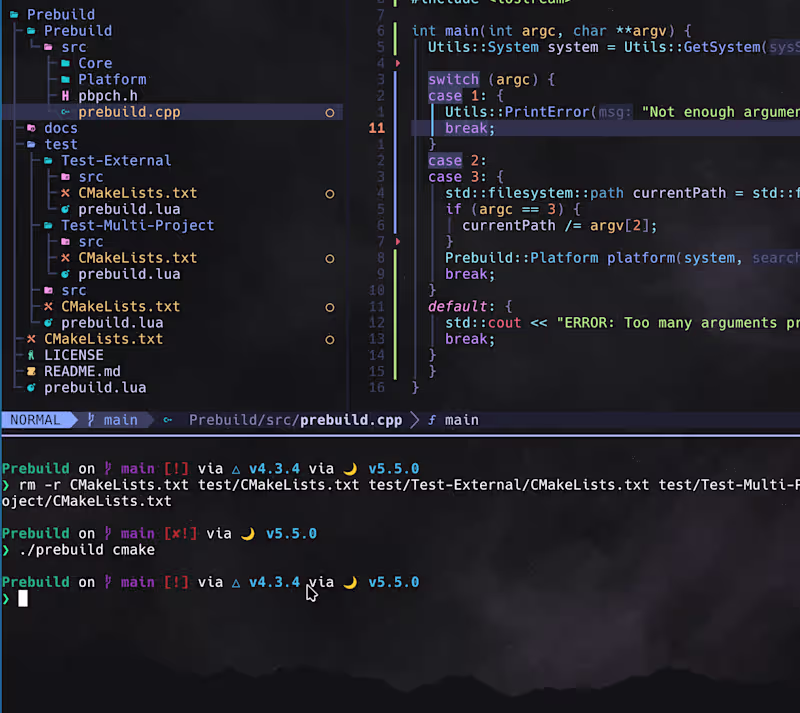800x713 pixels.
Task: Collapse the Test-Multi-Project folder
Action: coord(48,226)
